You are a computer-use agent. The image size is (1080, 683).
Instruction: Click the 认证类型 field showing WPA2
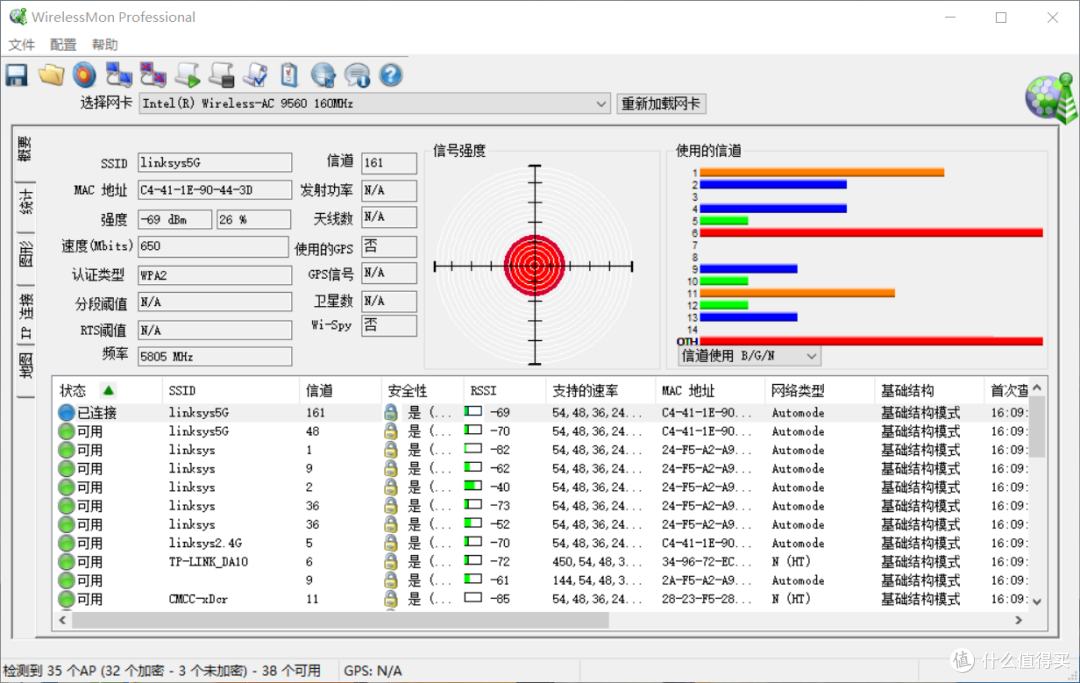215,275
